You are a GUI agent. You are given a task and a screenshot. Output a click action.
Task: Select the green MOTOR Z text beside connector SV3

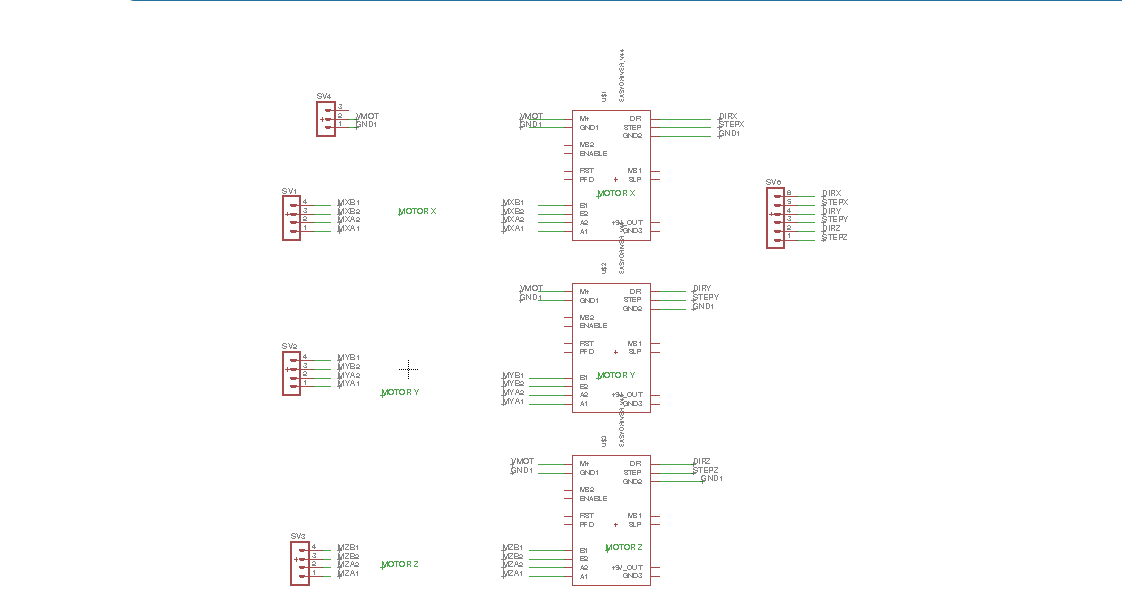[x=400, y=564]
